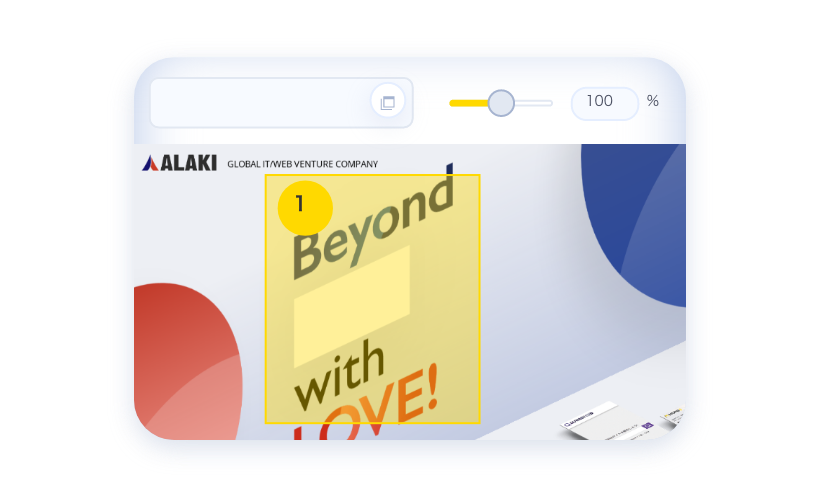
Task: Click the percent symbol label
Action: pos(653,101)
